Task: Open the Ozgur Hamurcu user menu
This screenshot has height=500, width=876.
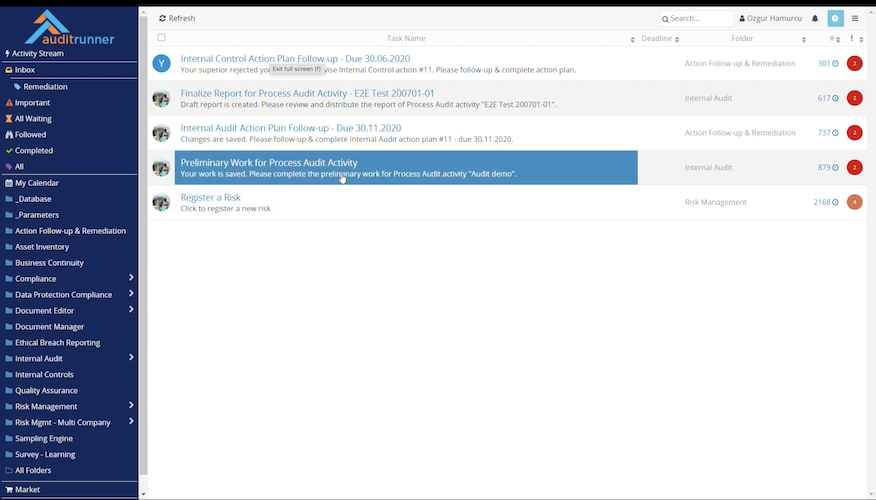Action: tap(770, 18)
